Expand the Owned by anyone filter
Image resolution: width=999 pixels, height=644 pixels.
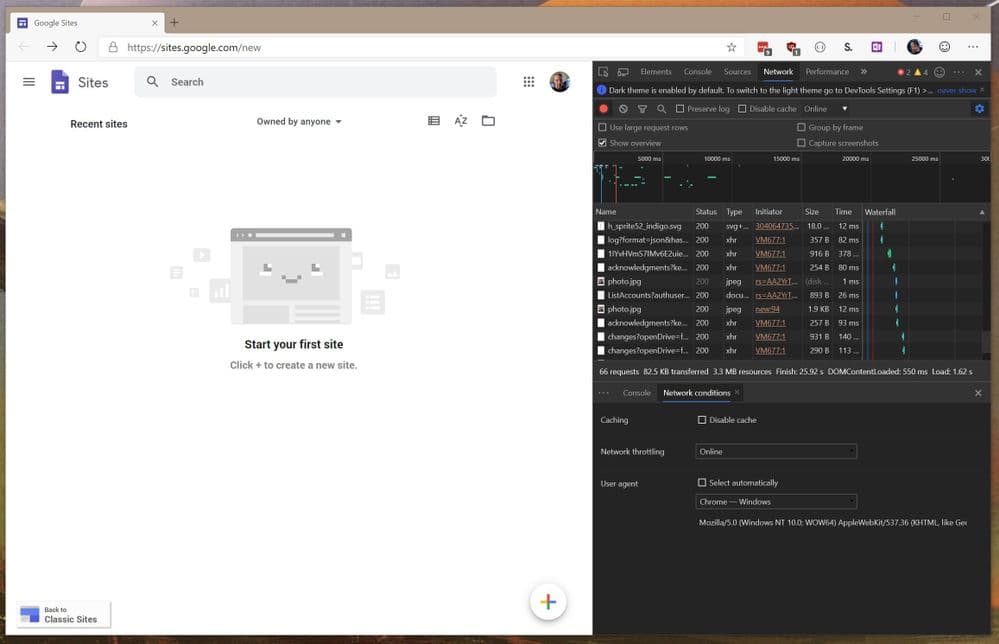299,121
